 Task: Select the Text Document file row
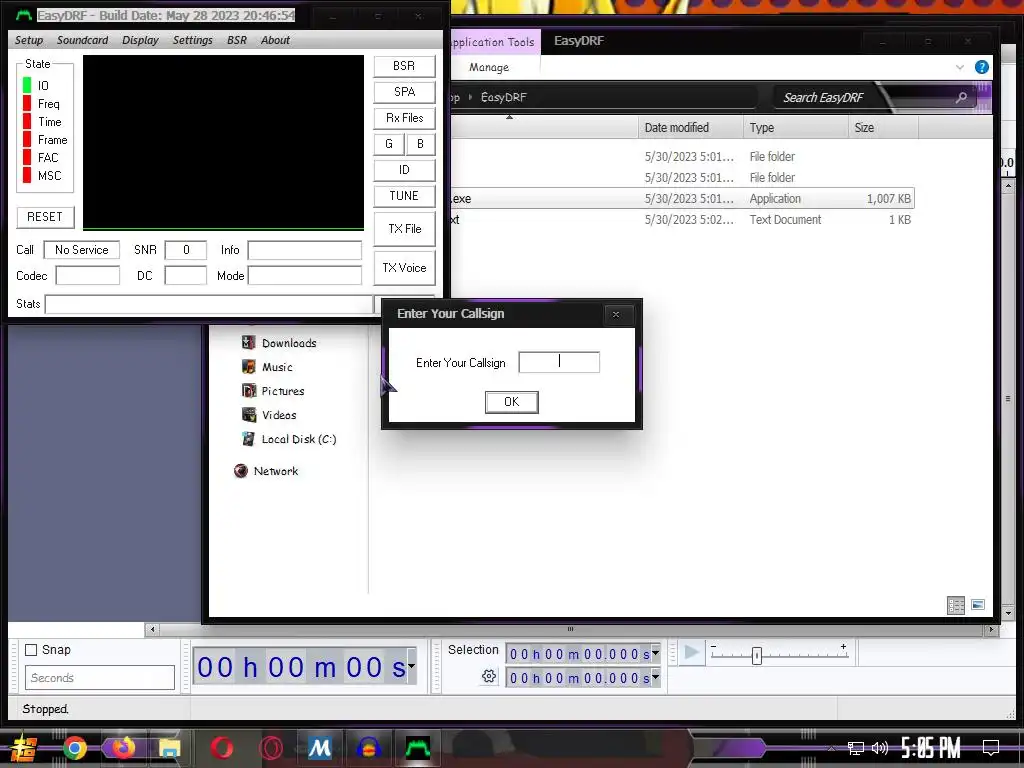(x=680, y=220)
